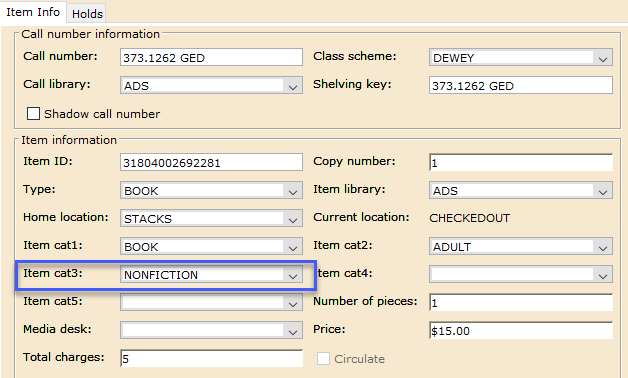This screenshot has height=378, width=628.
Task: Click the Shelving key field
Action: [521, 86]
